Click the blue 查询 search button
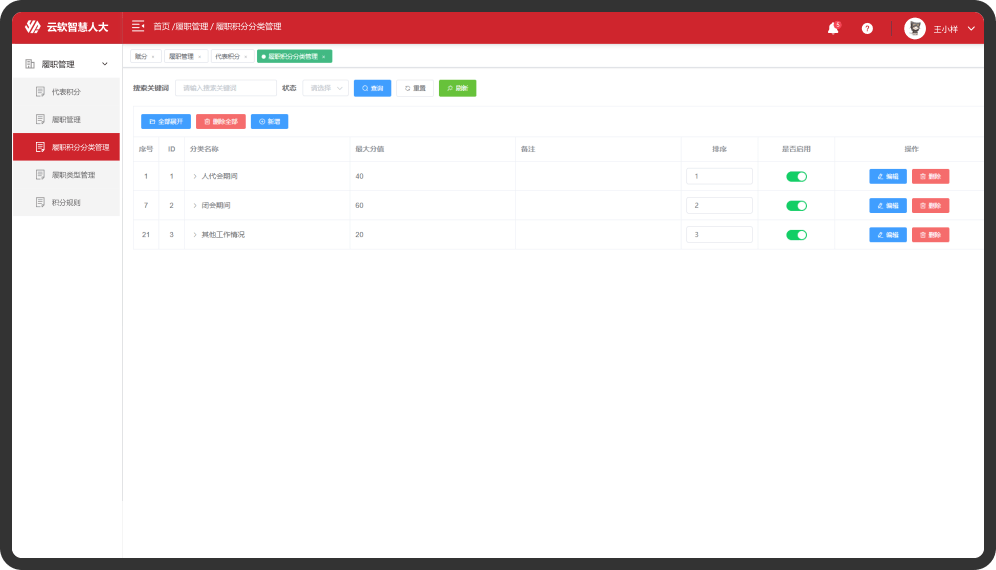996x570 pixels. coord(372,88)
